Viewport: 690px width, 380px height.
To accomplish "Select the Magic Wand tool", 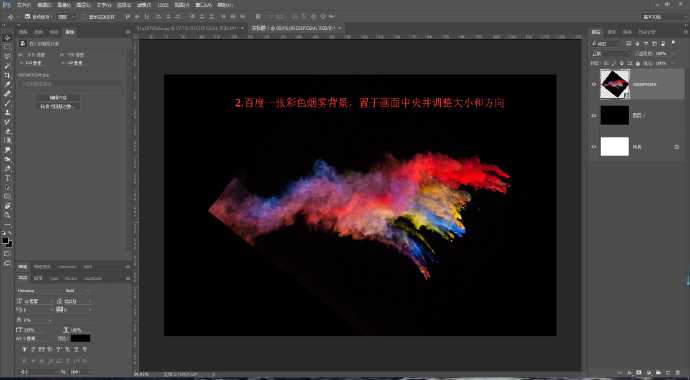I will [7, 66].
